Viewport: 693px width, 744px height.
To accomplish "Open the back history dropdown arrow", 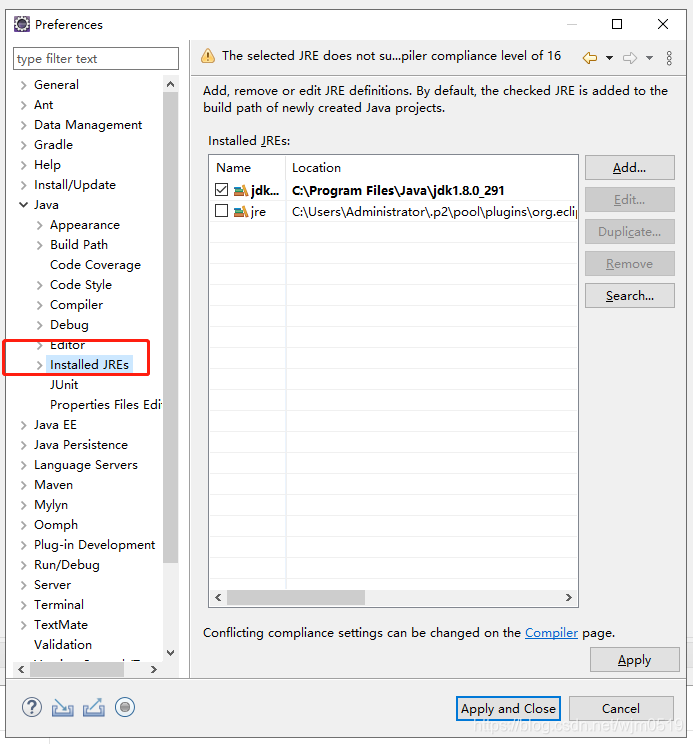I will [x=610, y=58].
